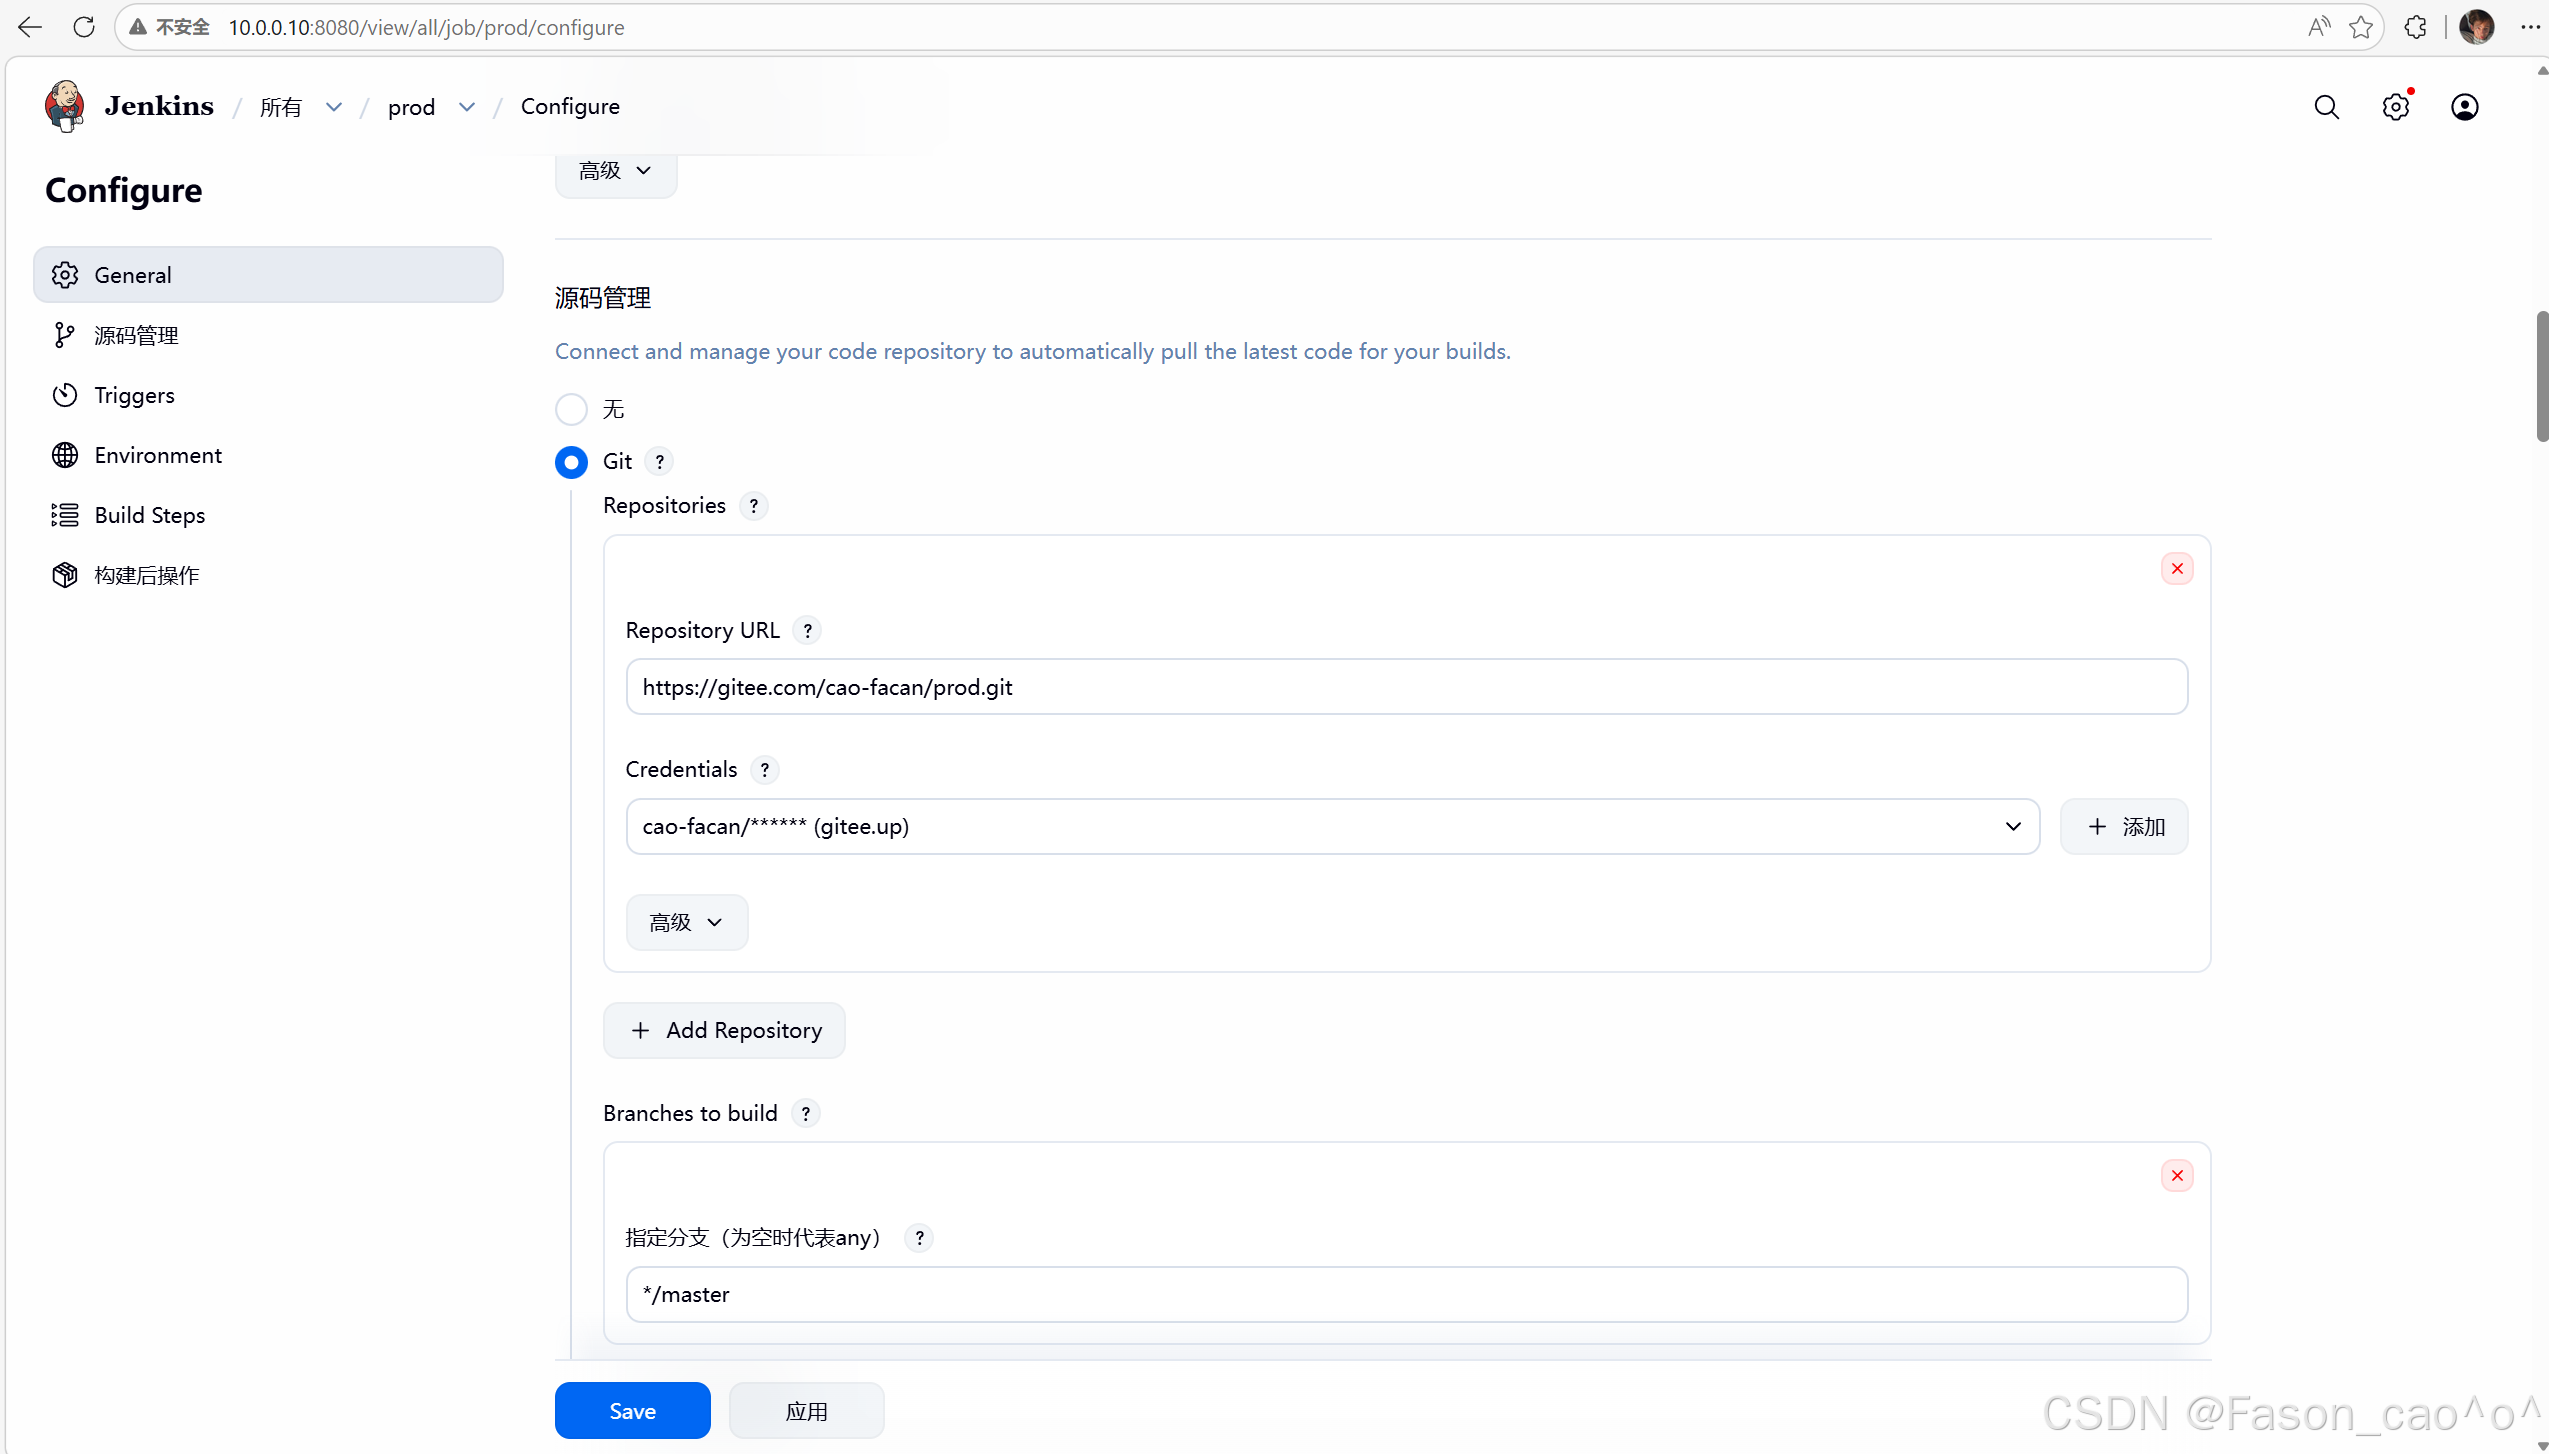Click the page vertical scrollbar thumb

coord(2541,376)
